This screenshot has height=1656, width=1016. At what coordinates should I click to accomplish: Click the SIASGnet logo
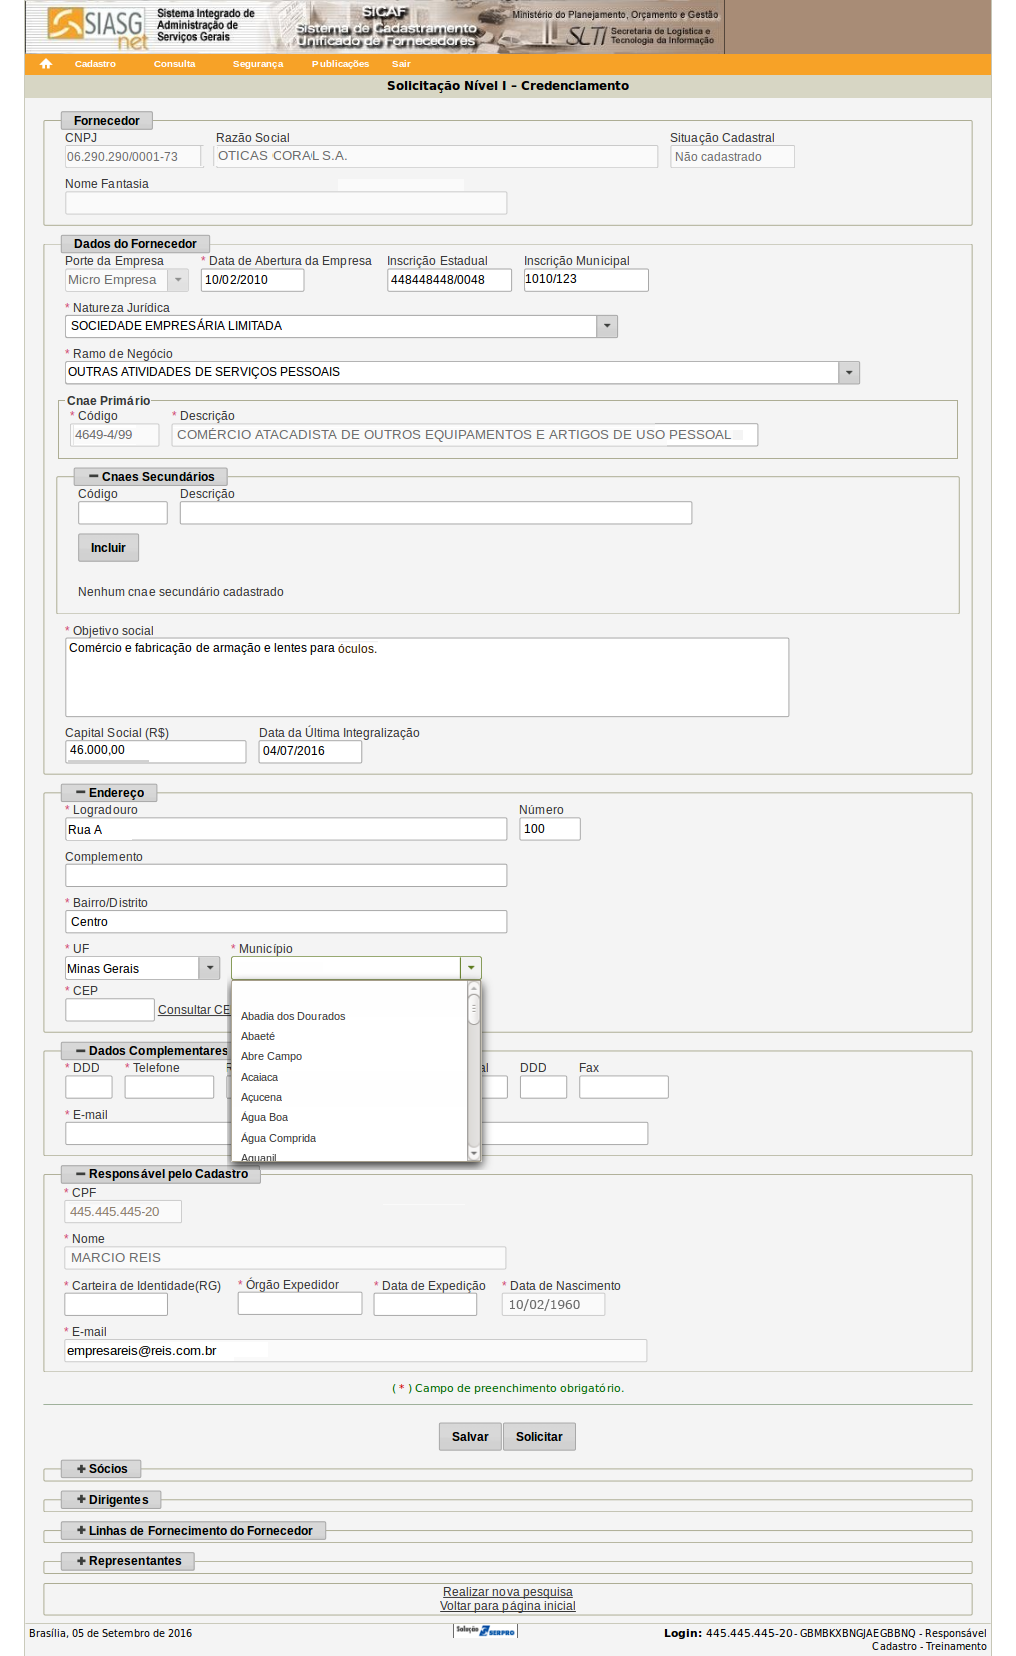[x=98, y=27]
